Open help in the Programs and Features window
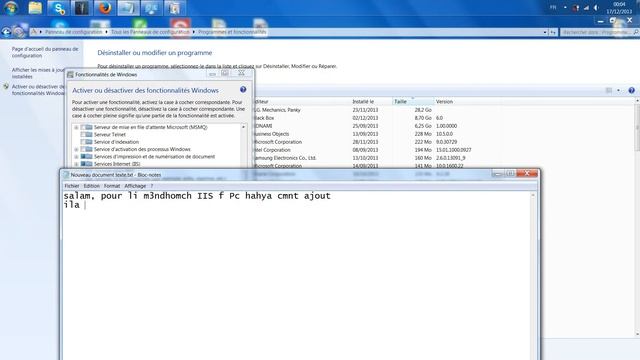The height and width of the screenshot is (360, 640). point(631,90)
